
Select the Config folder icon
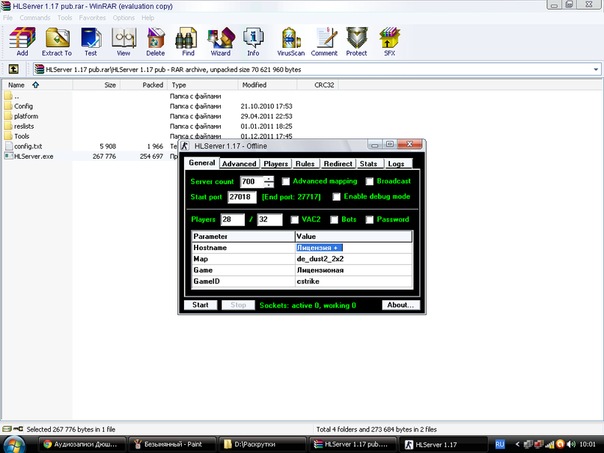(8, 106)
